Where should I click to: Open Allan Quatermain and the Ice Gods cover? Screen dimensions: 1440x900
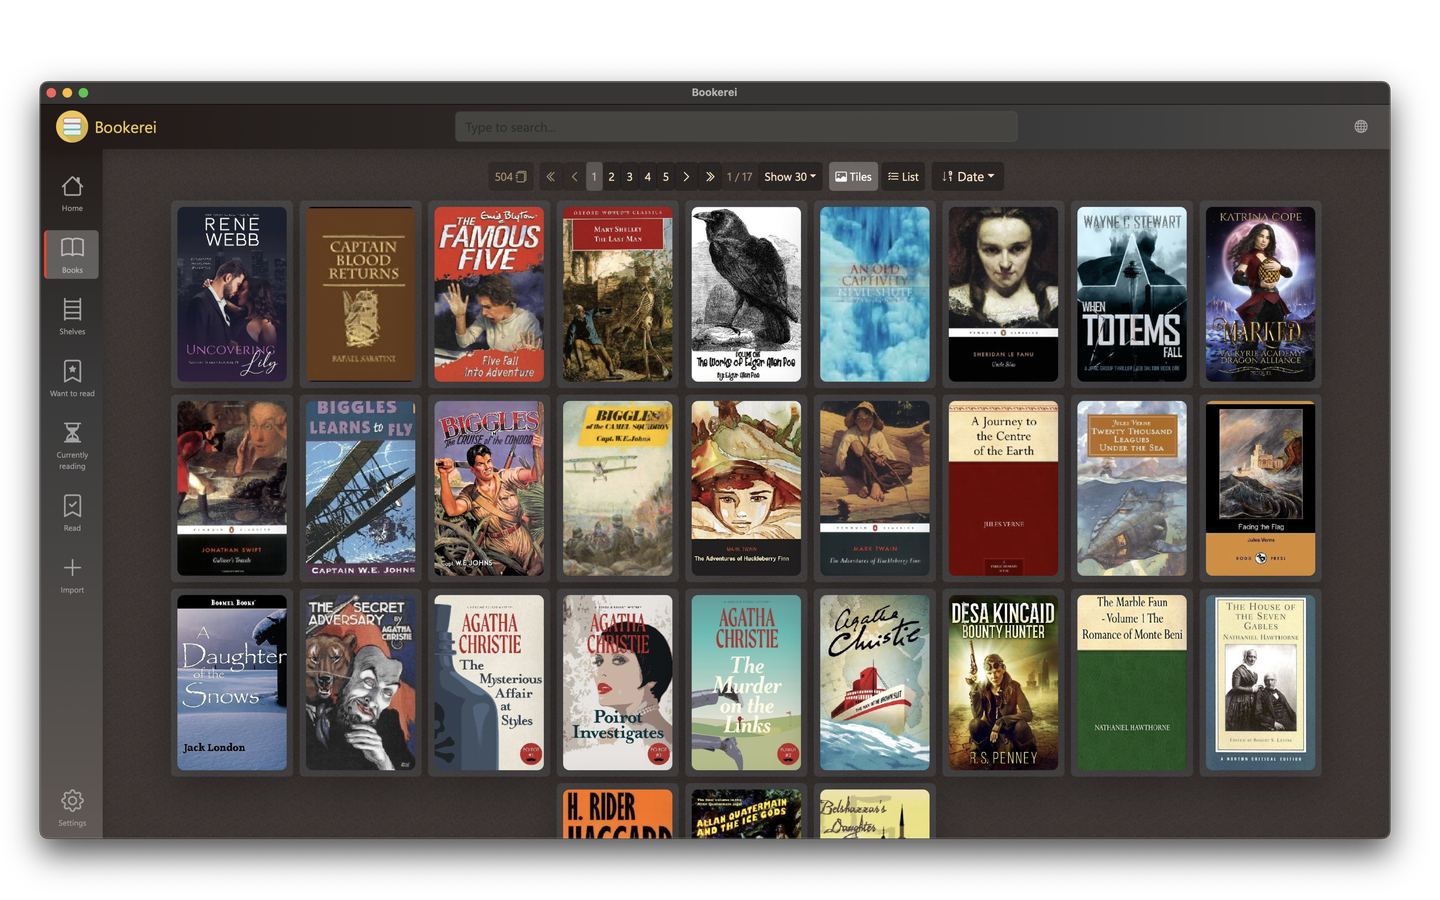(746, 814)
